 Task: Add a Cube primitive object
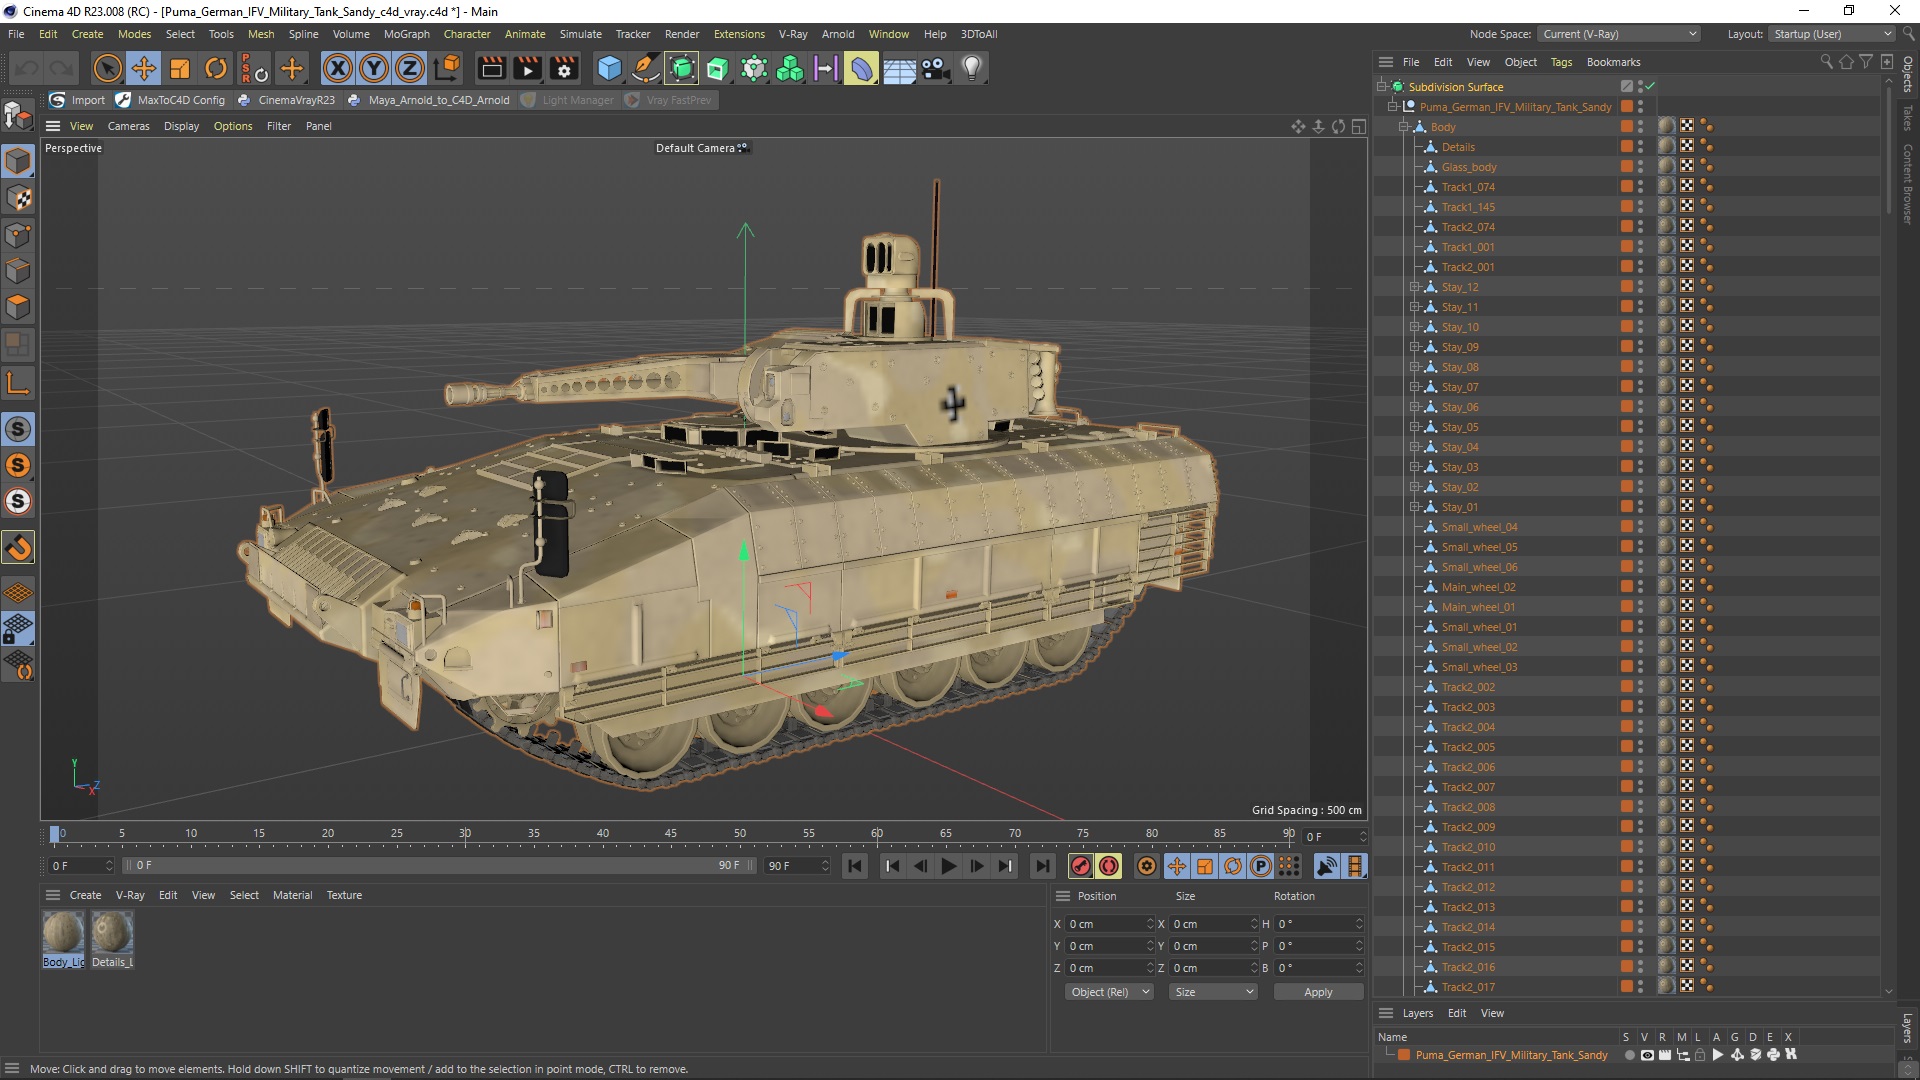609,68
